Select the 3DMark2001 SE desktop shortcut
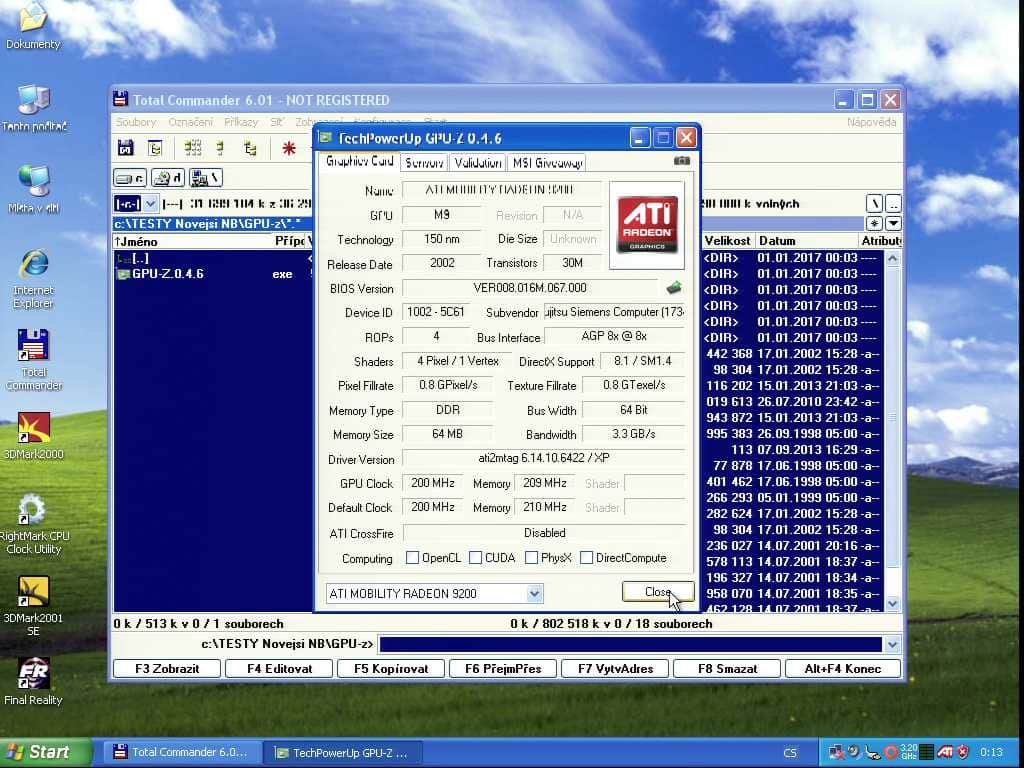1024x768 pixels. 33,607
